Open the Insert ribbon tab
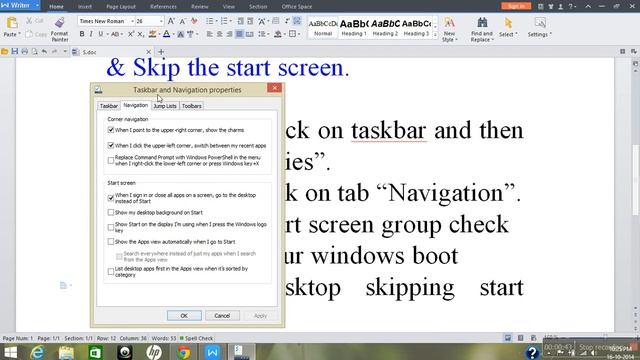This screenshot has height=360, width=640. point(84,7)
